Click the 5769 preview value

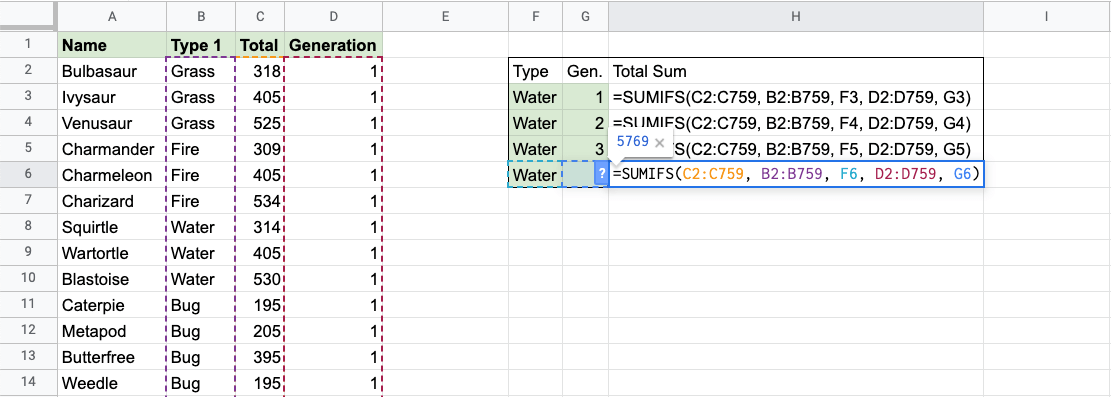(633, 142)
